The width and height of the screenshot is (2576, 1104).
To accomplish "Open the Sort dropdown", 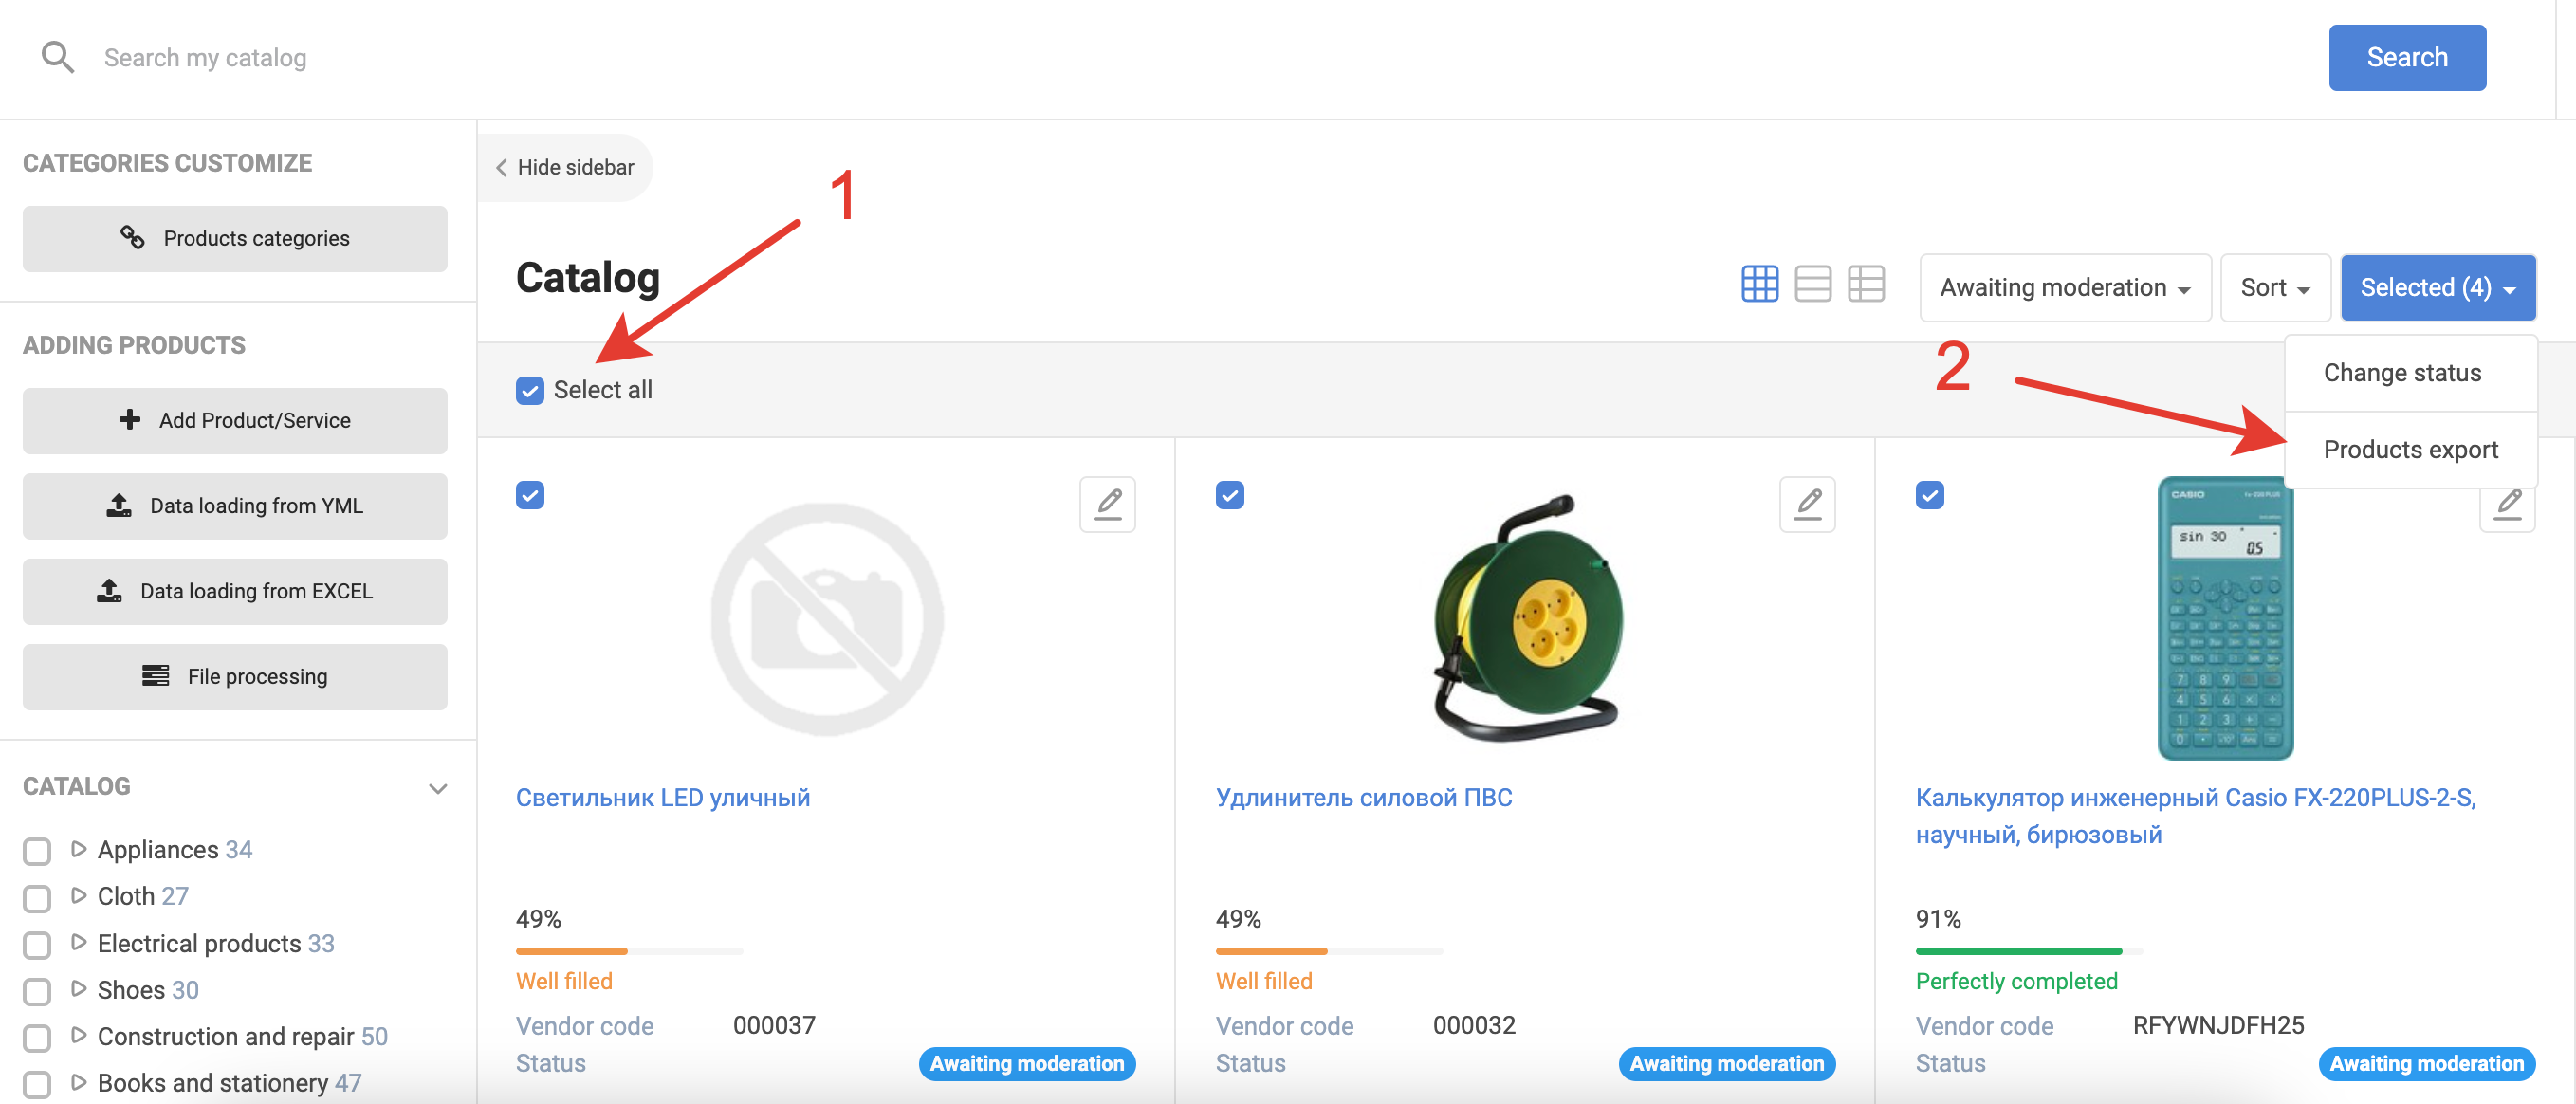I will pos(2274,288).
